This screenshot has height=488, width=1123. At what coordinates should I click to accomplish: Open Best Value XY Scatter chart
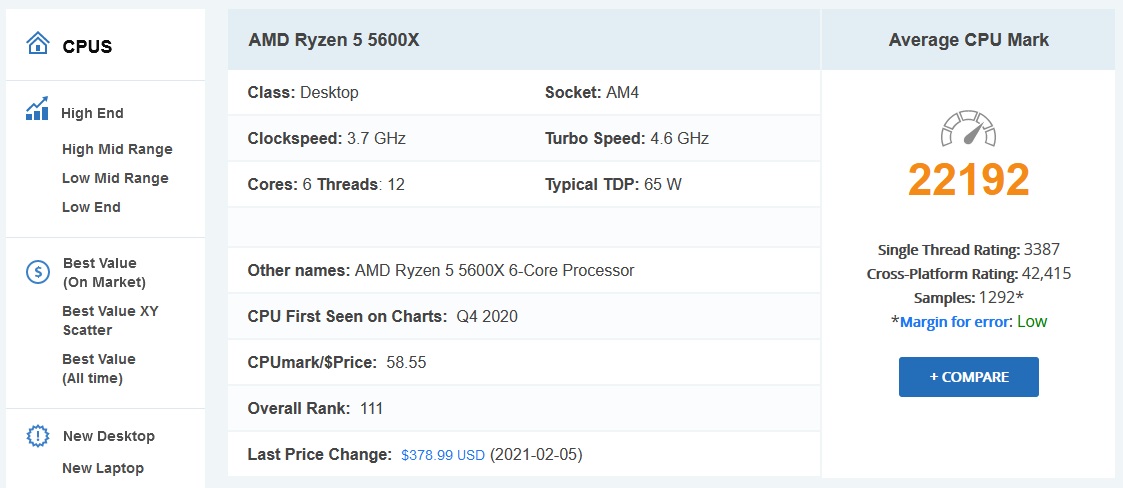tap(110, 320)
